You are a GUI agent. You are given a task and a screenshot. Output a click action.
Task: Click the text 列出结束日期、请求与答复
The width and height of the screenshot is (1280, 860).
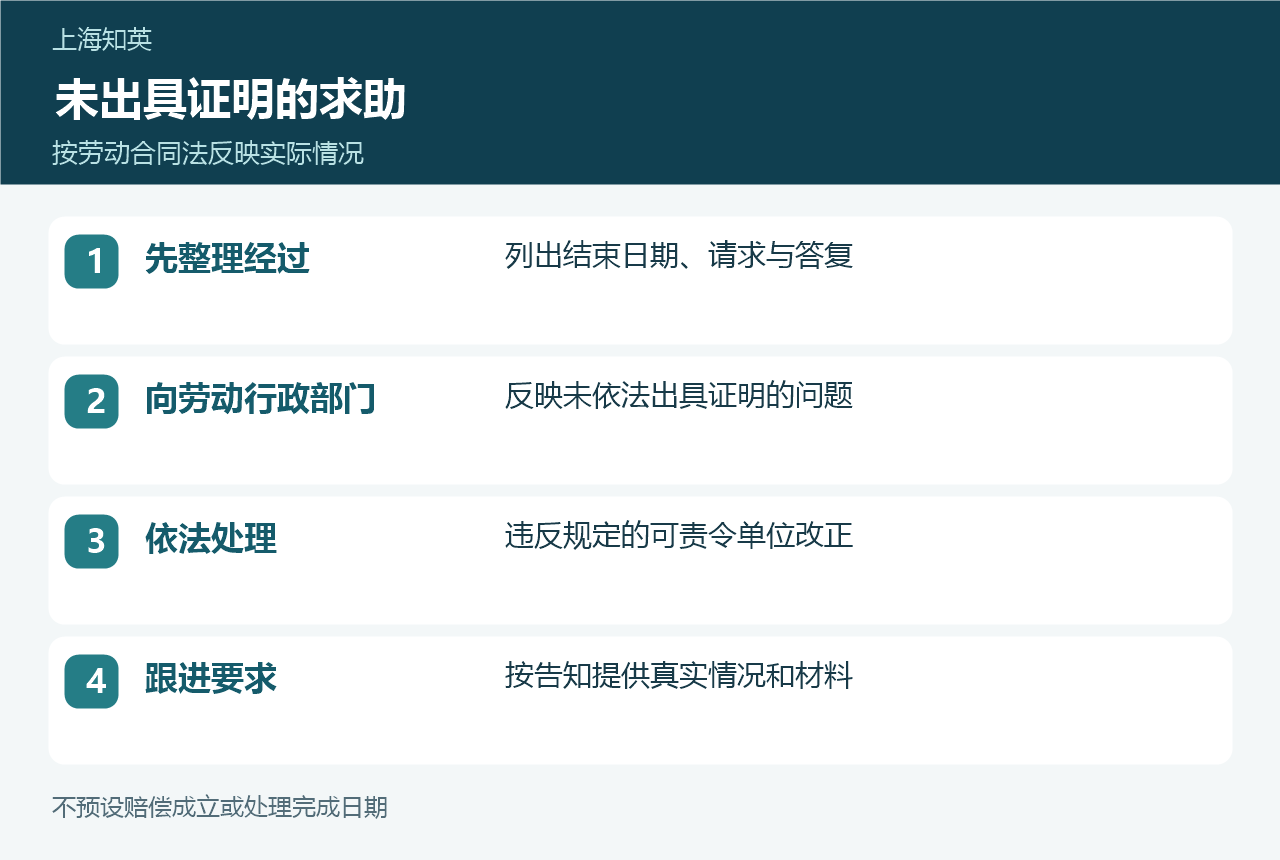click(679, 256)
